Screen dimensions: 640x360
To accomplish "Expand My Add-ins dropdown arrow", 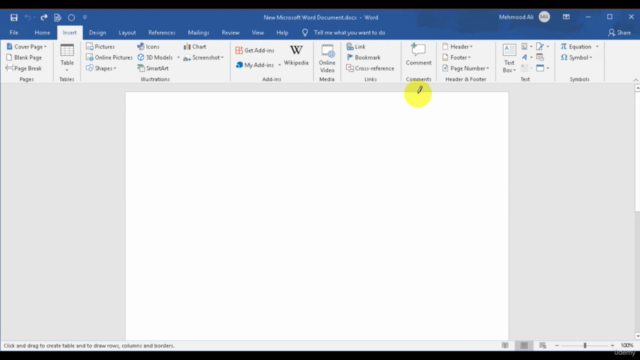I will [280, 65].
